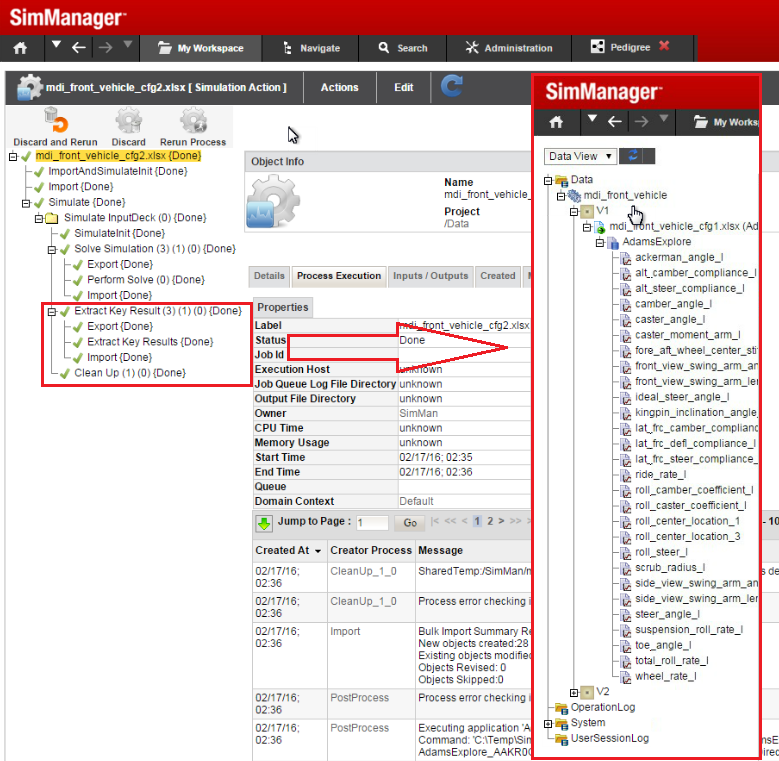The image size is (779, 761).
Task: Sort by Created At column header
Action: pos(288,550)
